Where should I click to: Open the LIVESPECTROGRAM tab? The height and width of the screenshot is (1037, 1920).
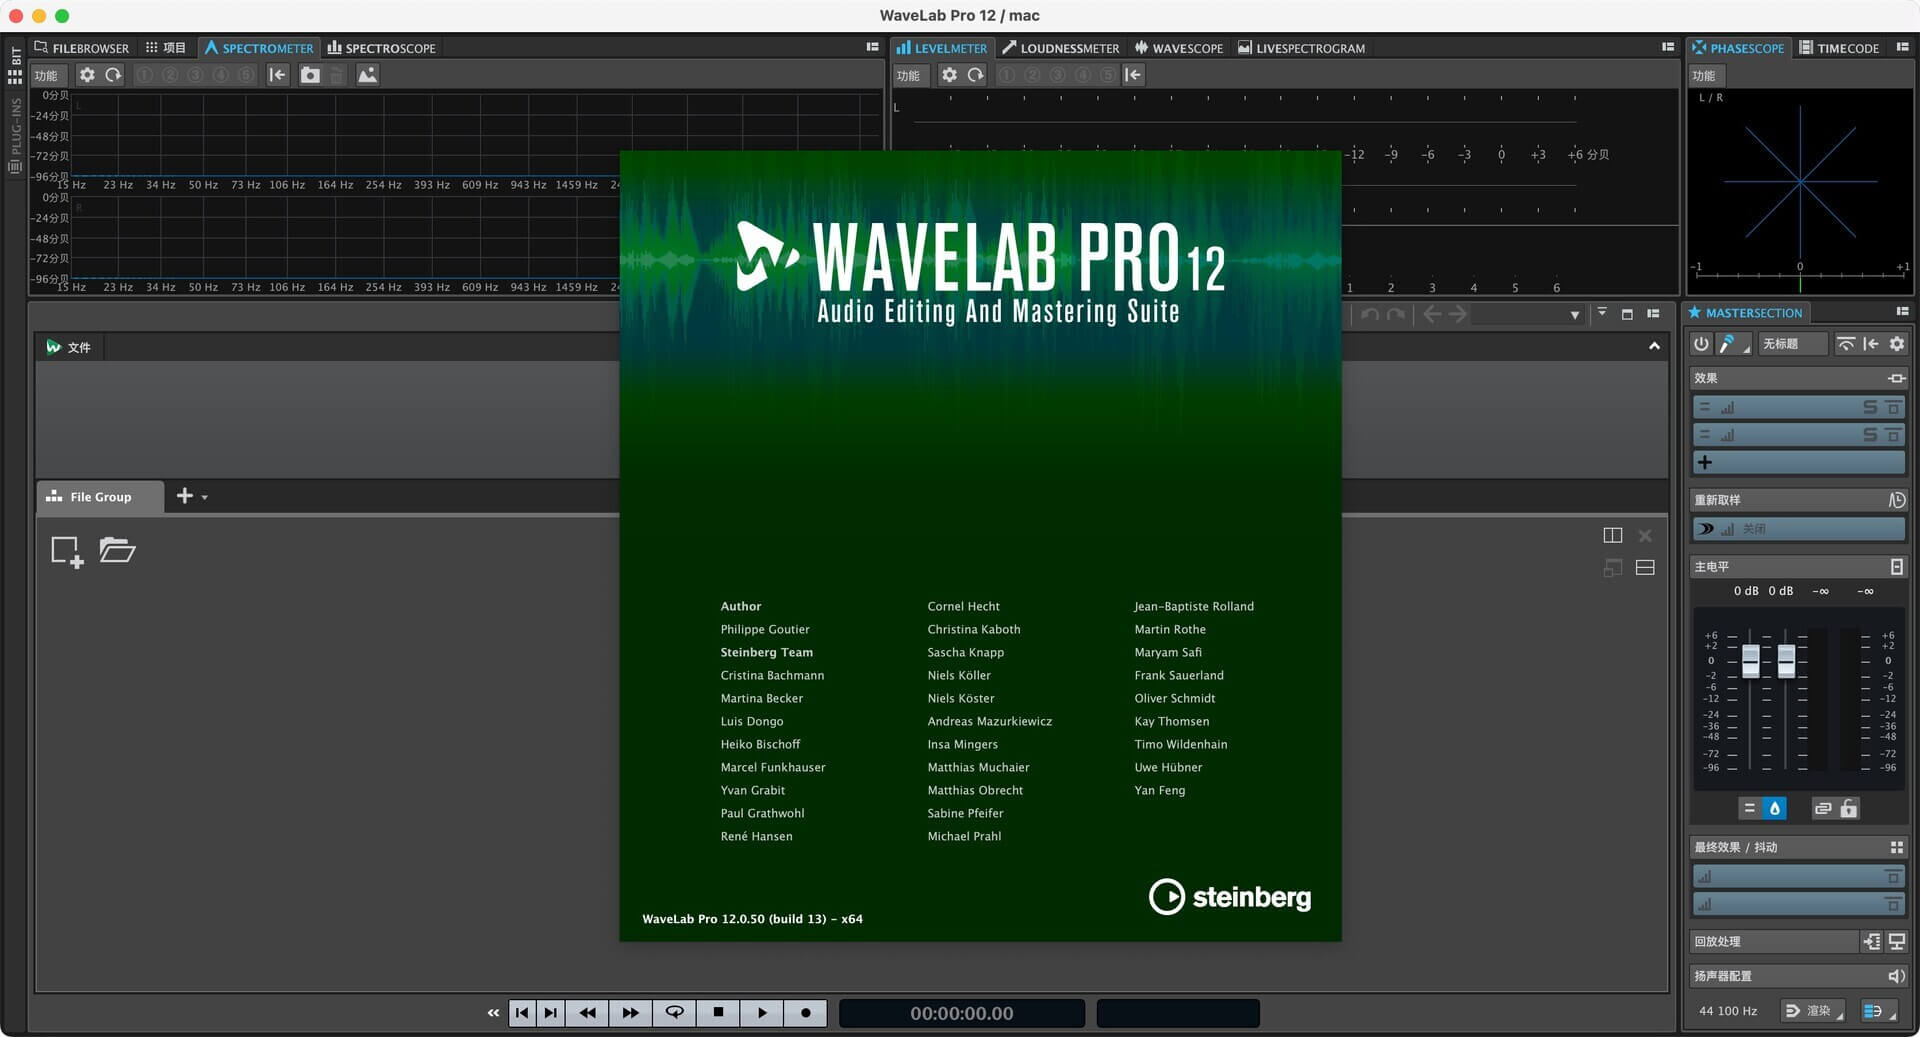point(1301,48)
